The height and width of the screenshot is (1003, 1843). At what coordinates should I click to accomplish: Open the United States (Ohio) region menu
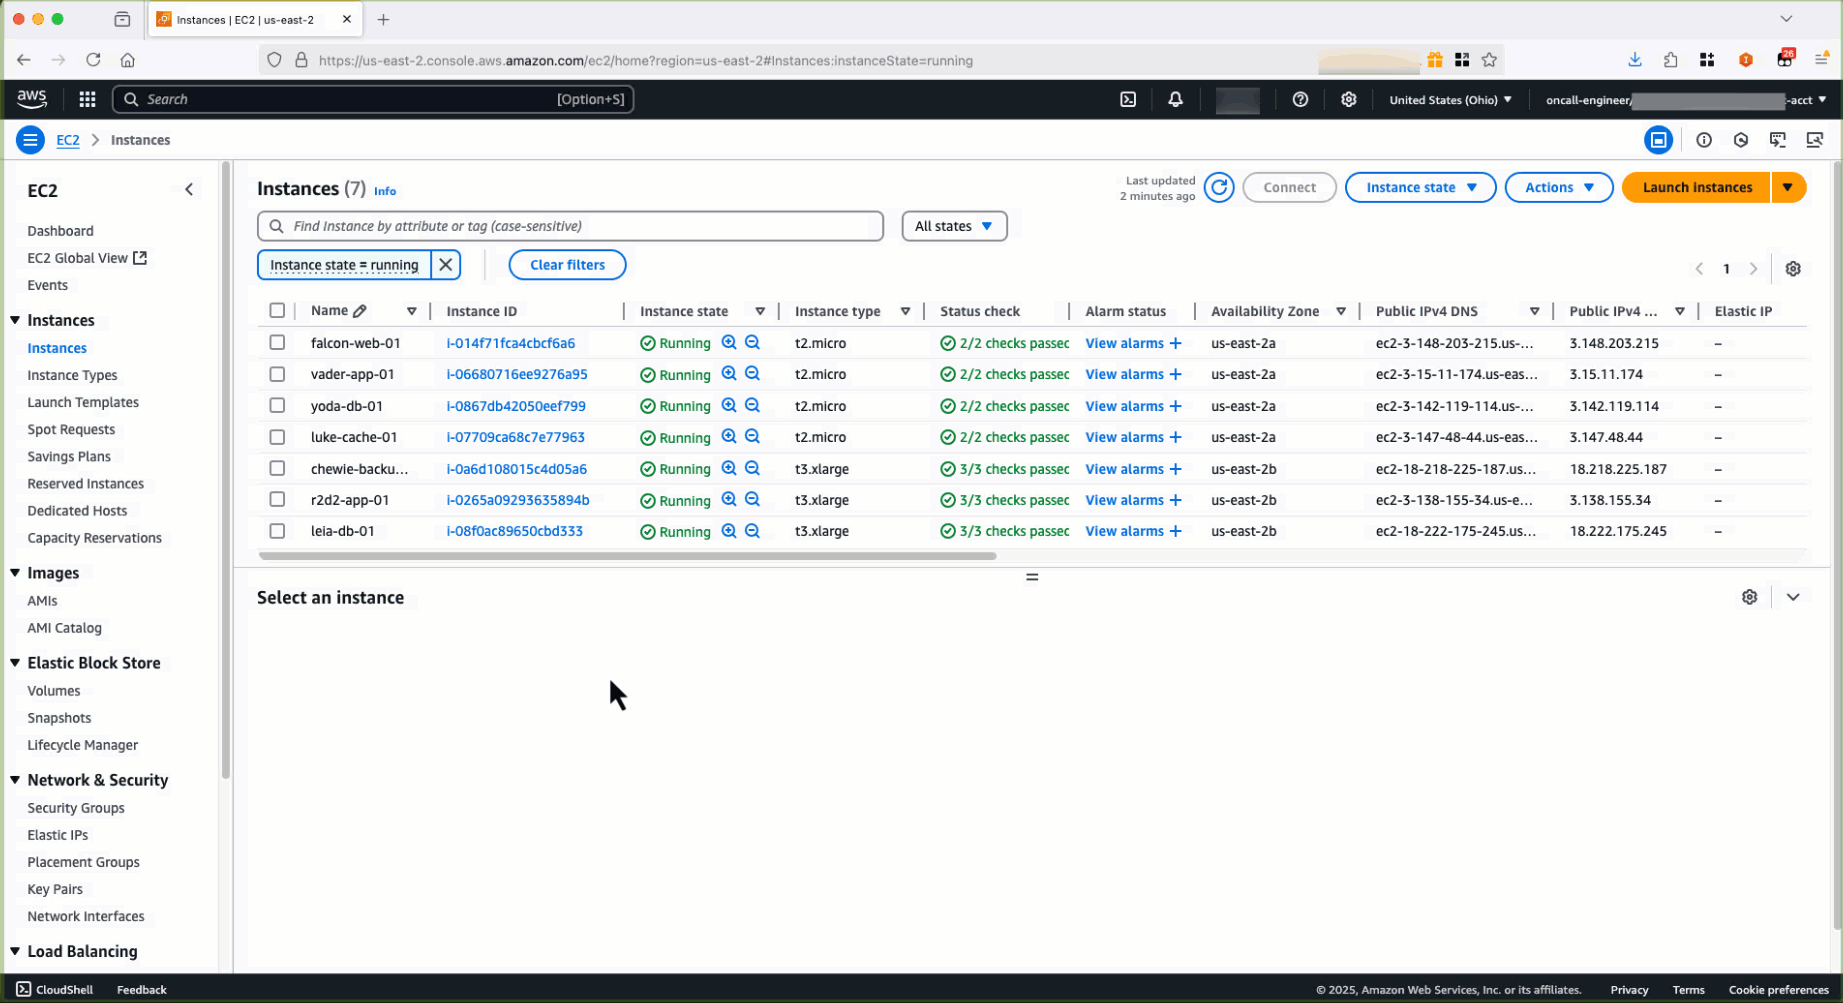1449,99
